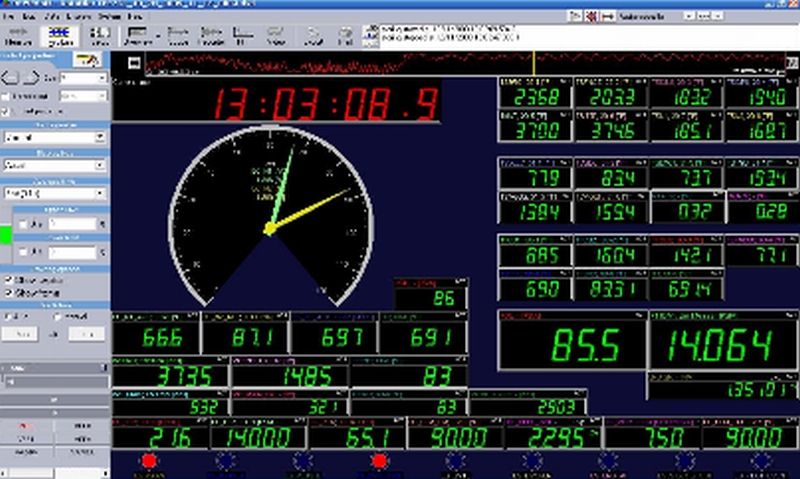Open the last small dropdown arrow in top-right toolbar
This screenshot has width=800, height=479.
point(718,16)
